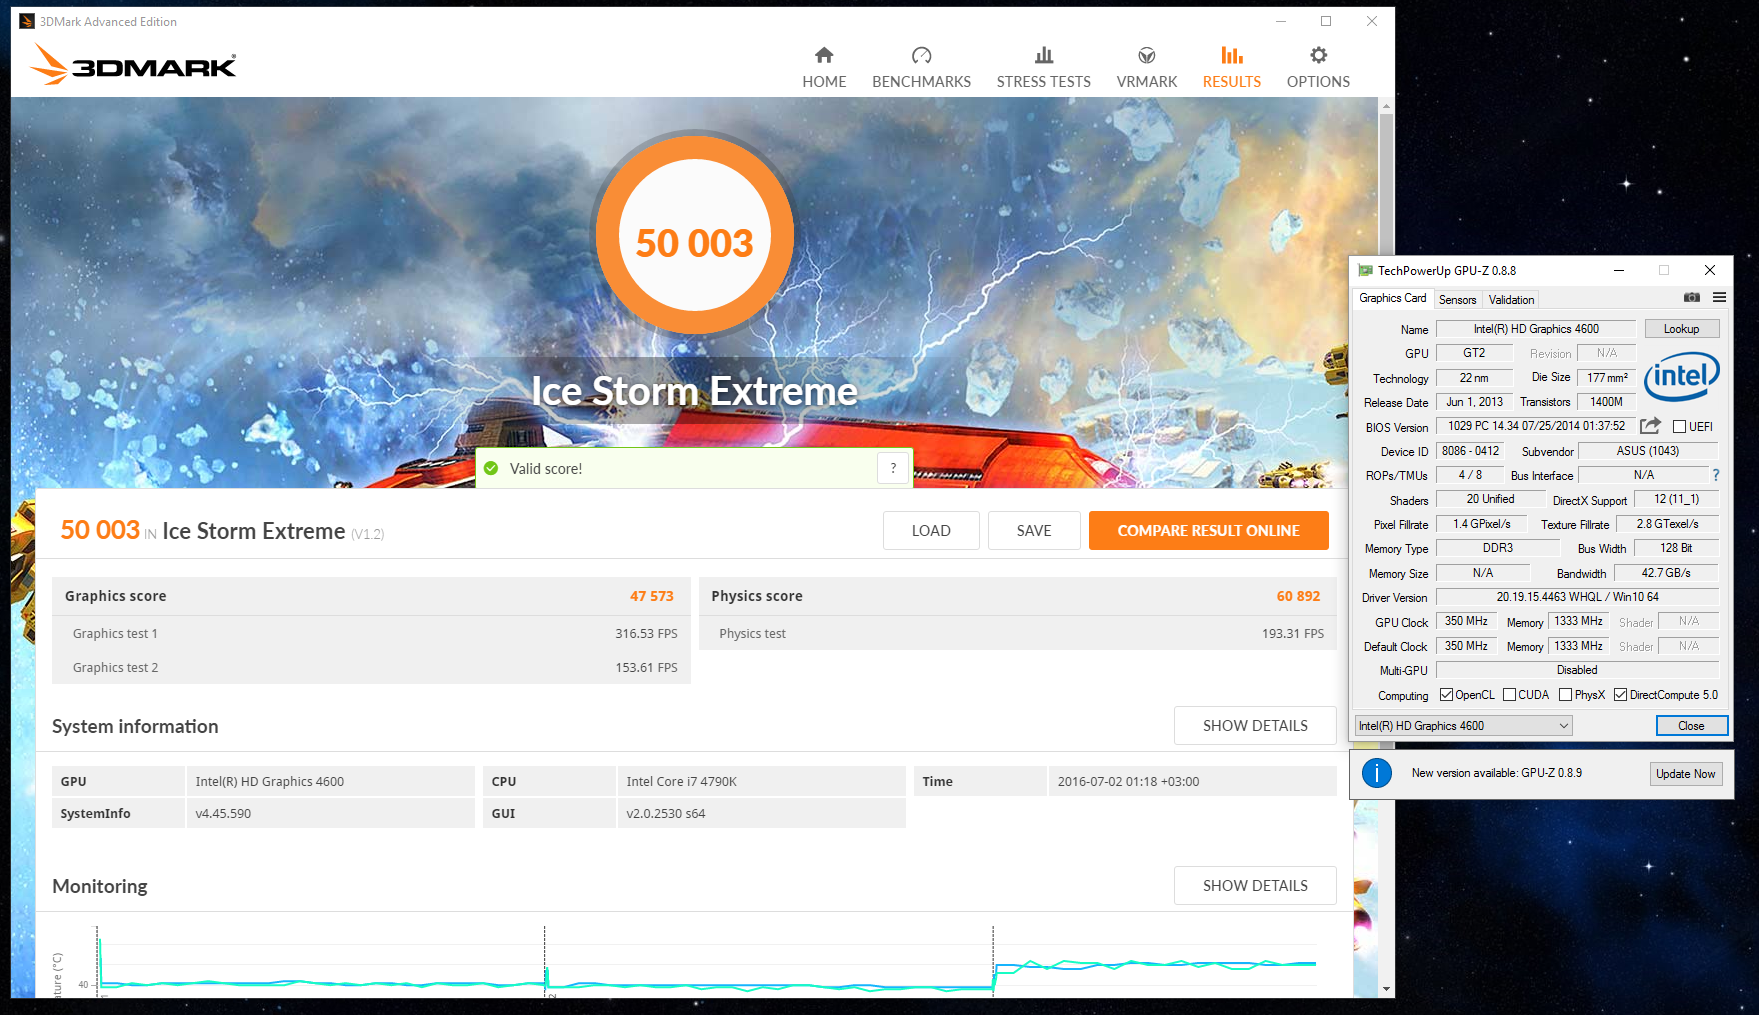The height and width of the screenshot is (1015, 1759).
Task: Click the scrollbar down arrow in 3DMark
Action: pos(1386,989)
